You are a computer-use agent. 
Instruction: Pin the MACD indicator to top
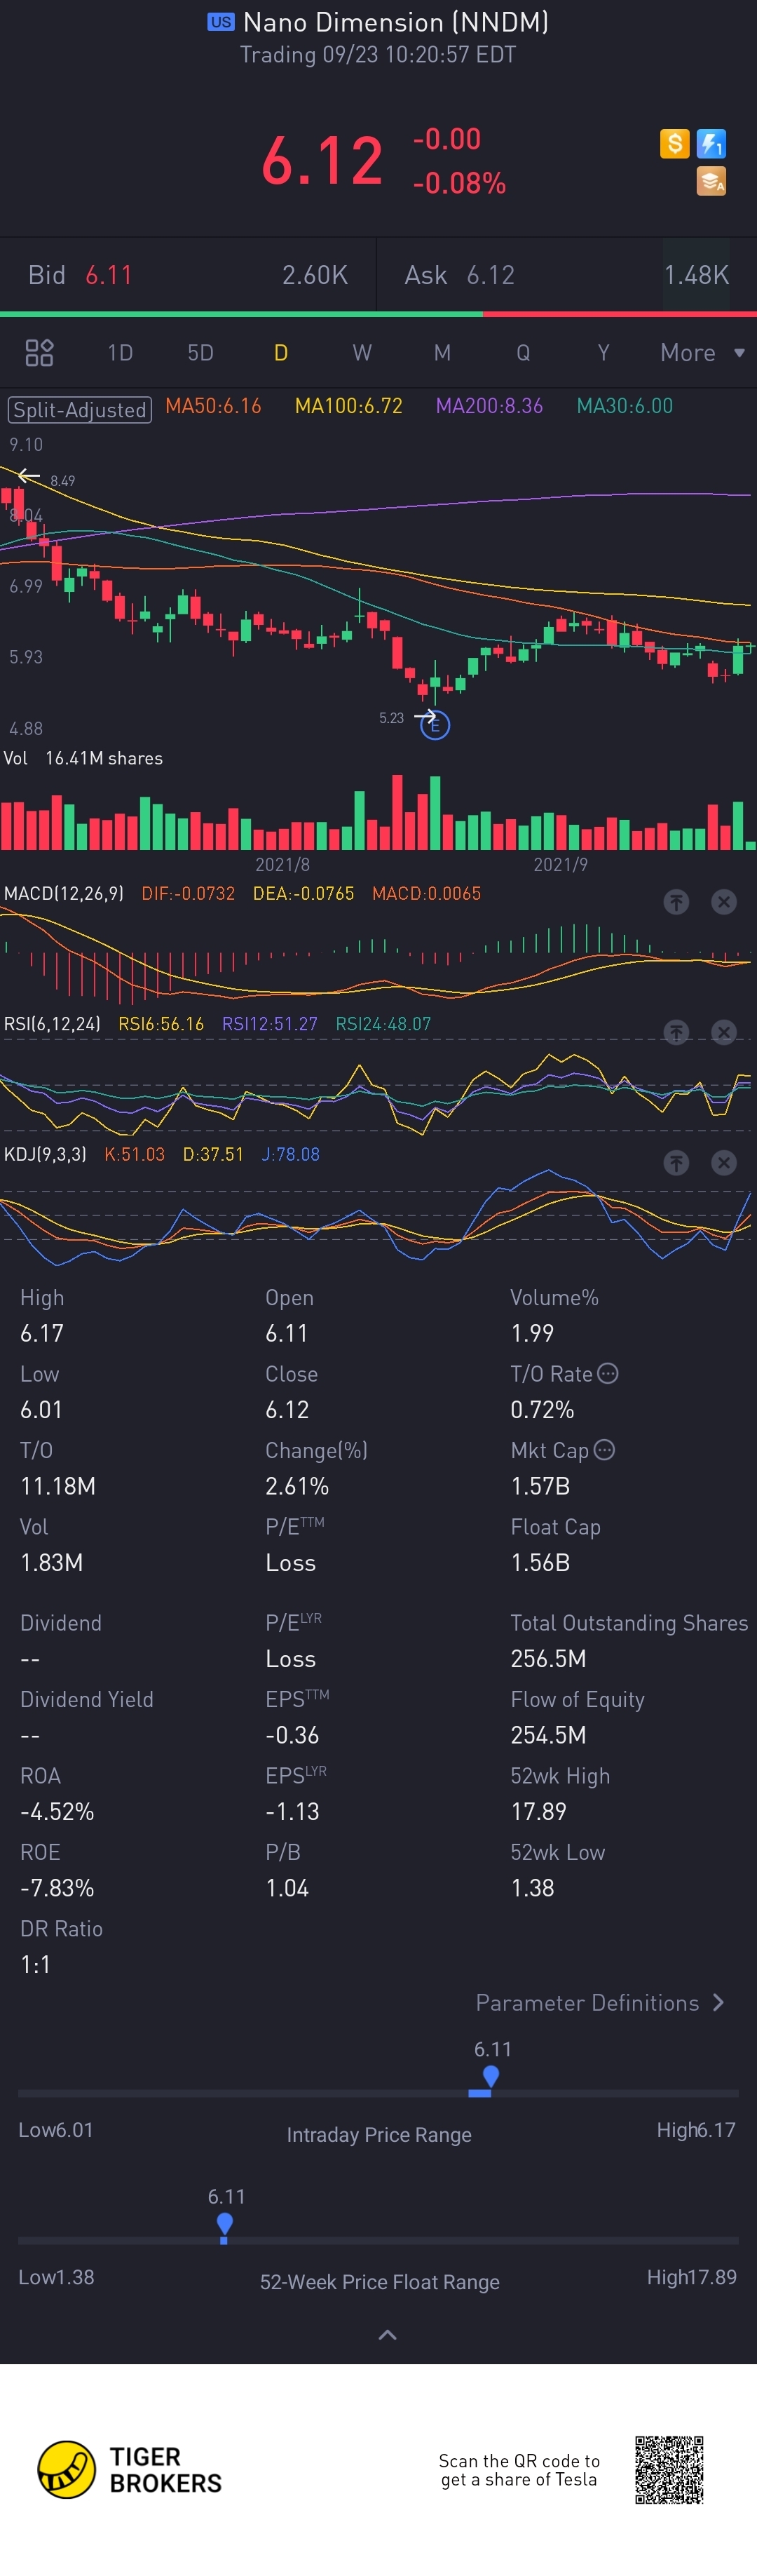pos(676,902)
